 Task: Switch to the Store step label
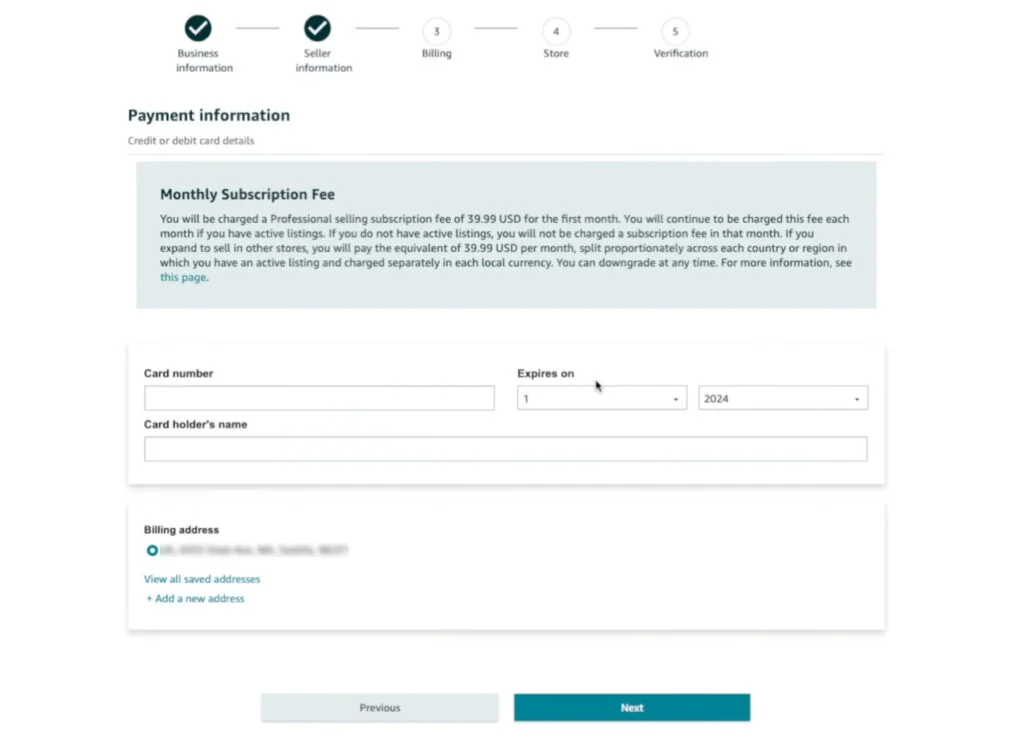click(x=556, y=53)
